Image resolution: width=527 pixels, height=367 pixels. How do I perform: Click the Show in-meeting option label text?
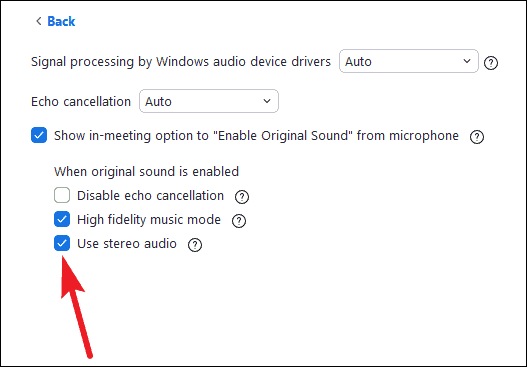click(x=256, y=135)
